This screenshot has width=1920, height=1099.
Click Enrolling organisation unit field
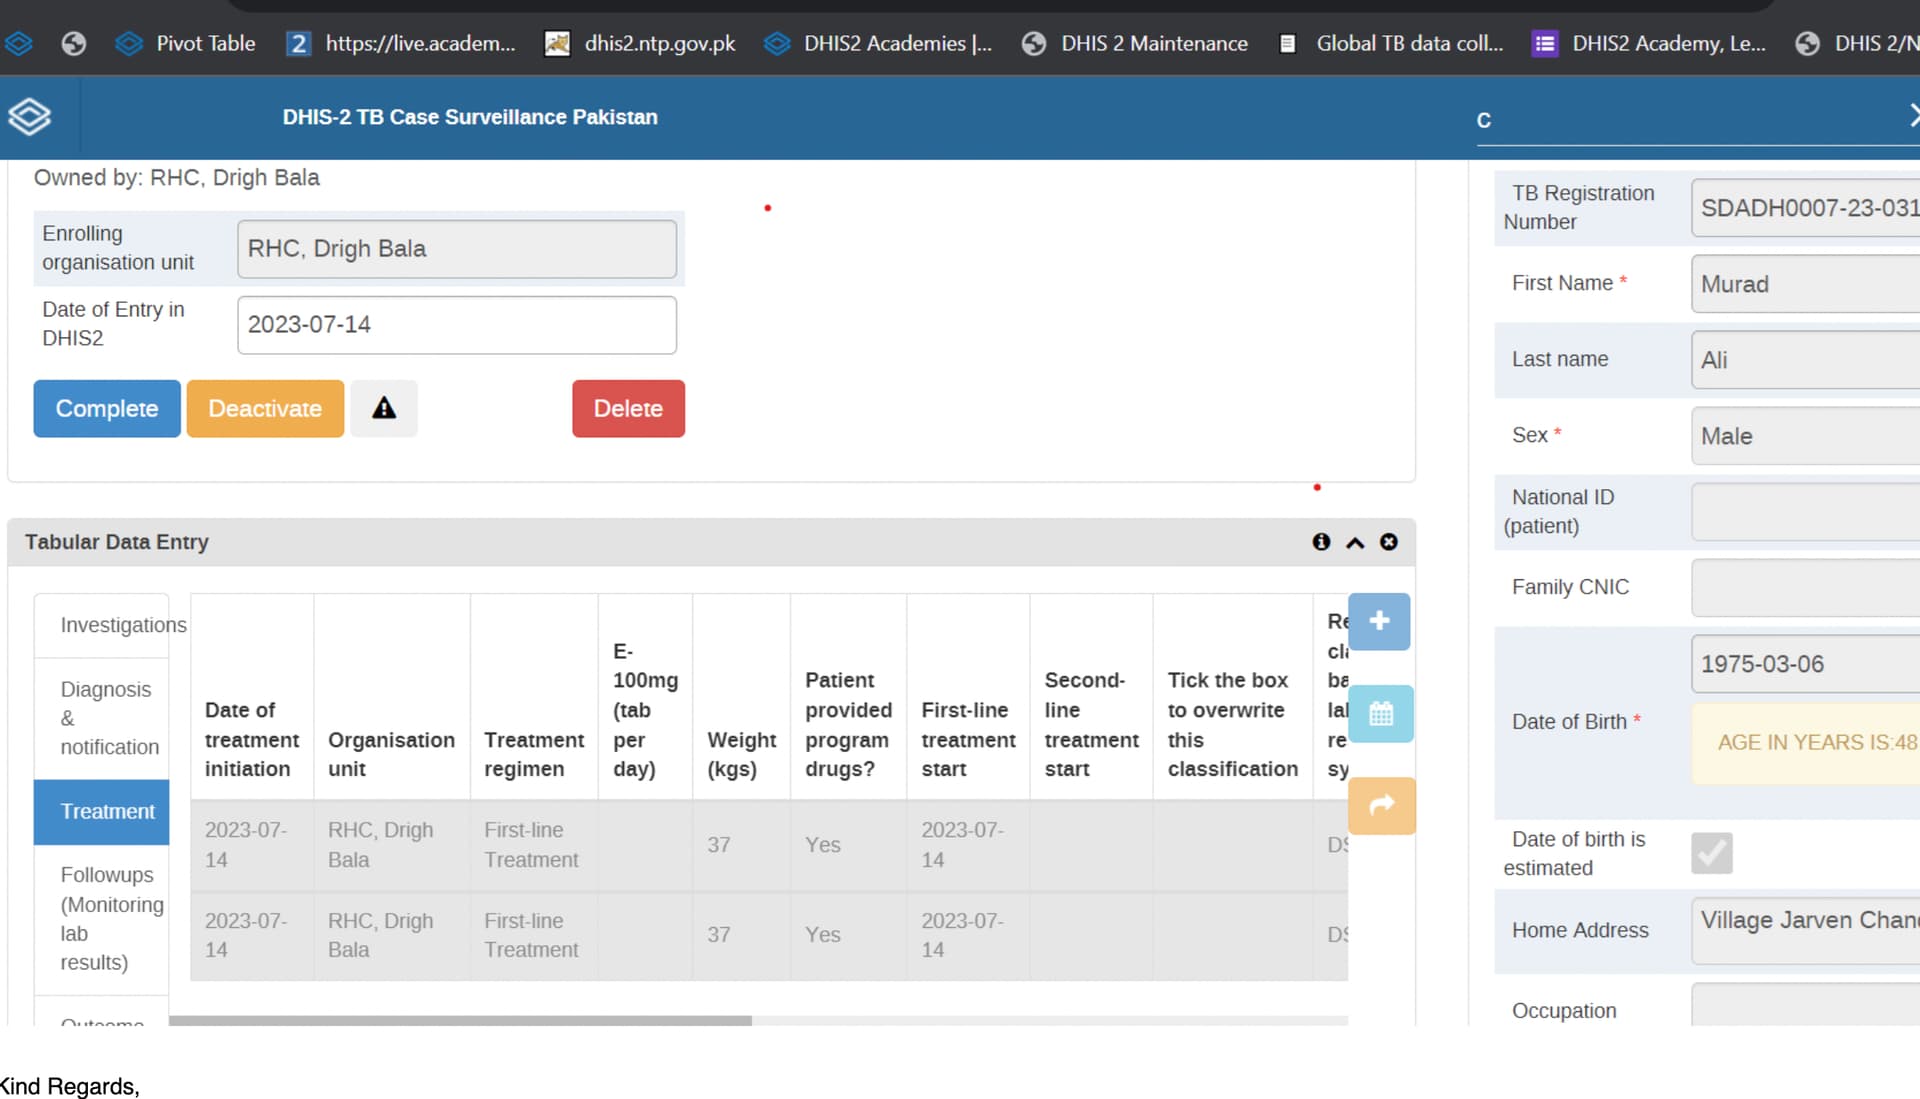456,249
